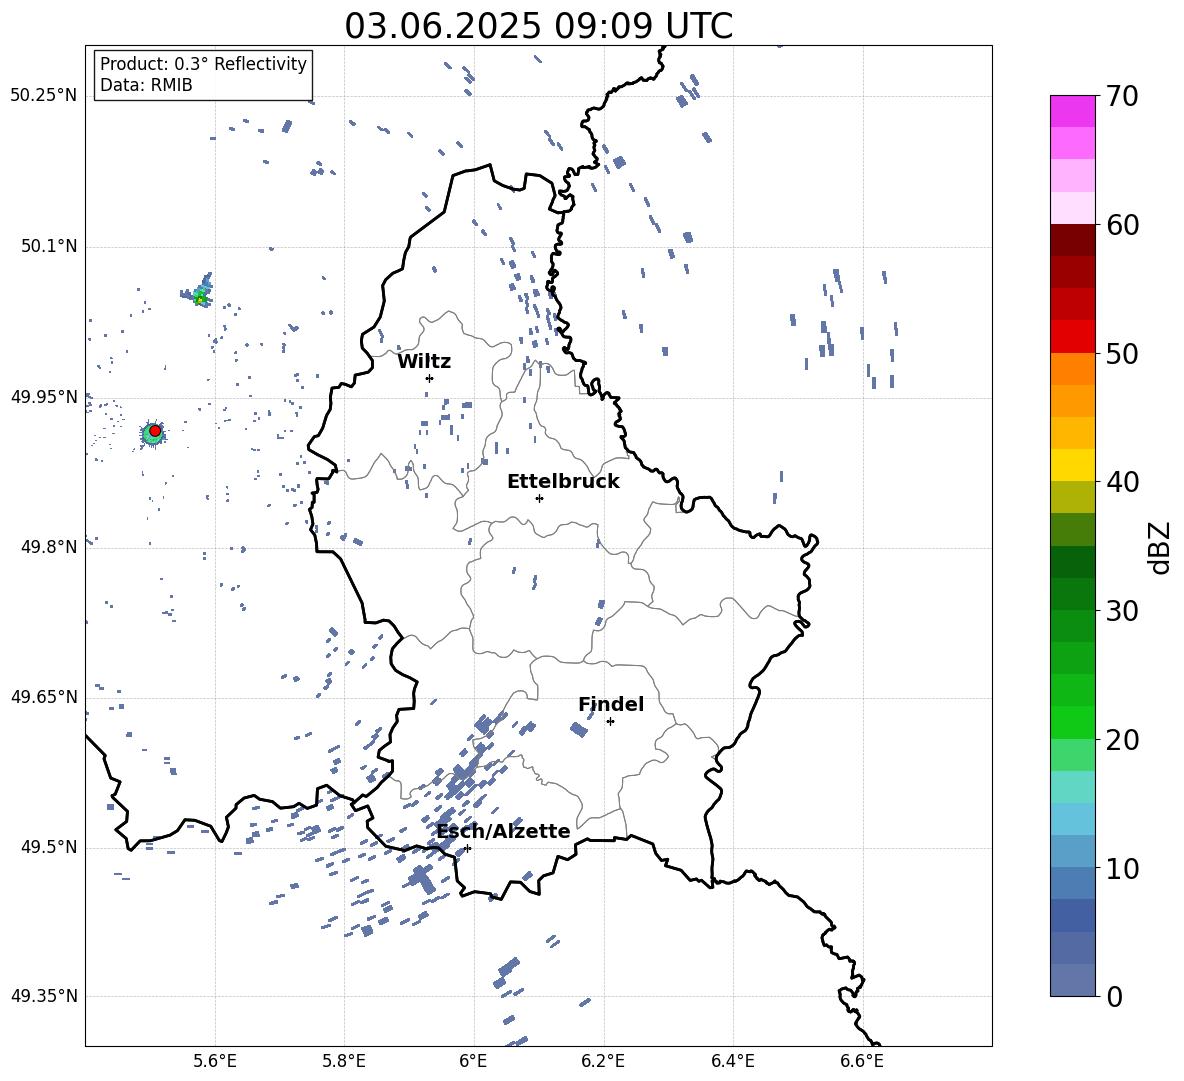
Task: Click the colorbar value 30
Action: pos(1122,611)
